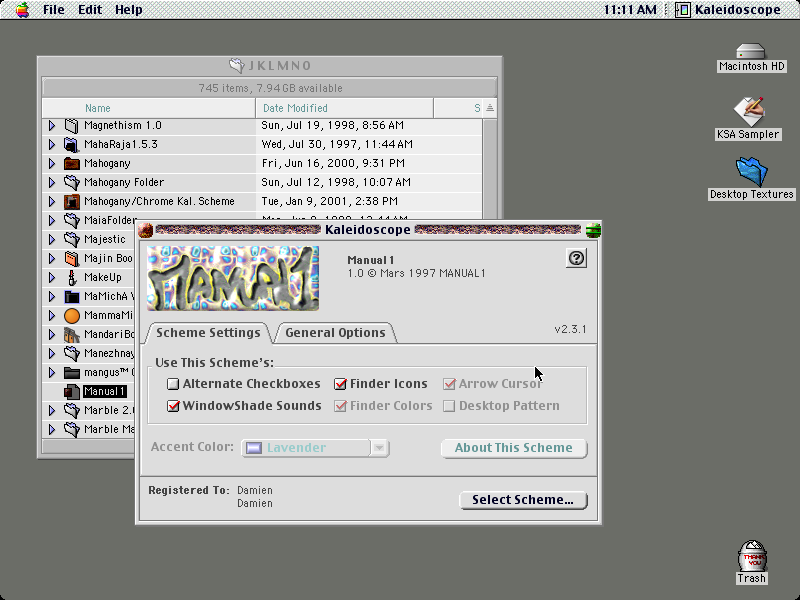The height and width of the screenshot is (600, 800).
Task: Click the sort order arrow in JKLMNO window
Action: (x=490, y=108)
